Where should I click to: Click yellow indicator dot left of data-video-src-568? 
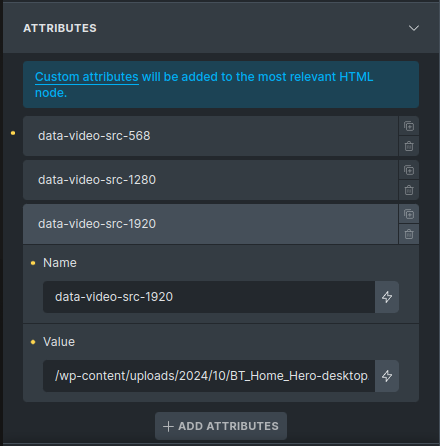pos(13,133)
